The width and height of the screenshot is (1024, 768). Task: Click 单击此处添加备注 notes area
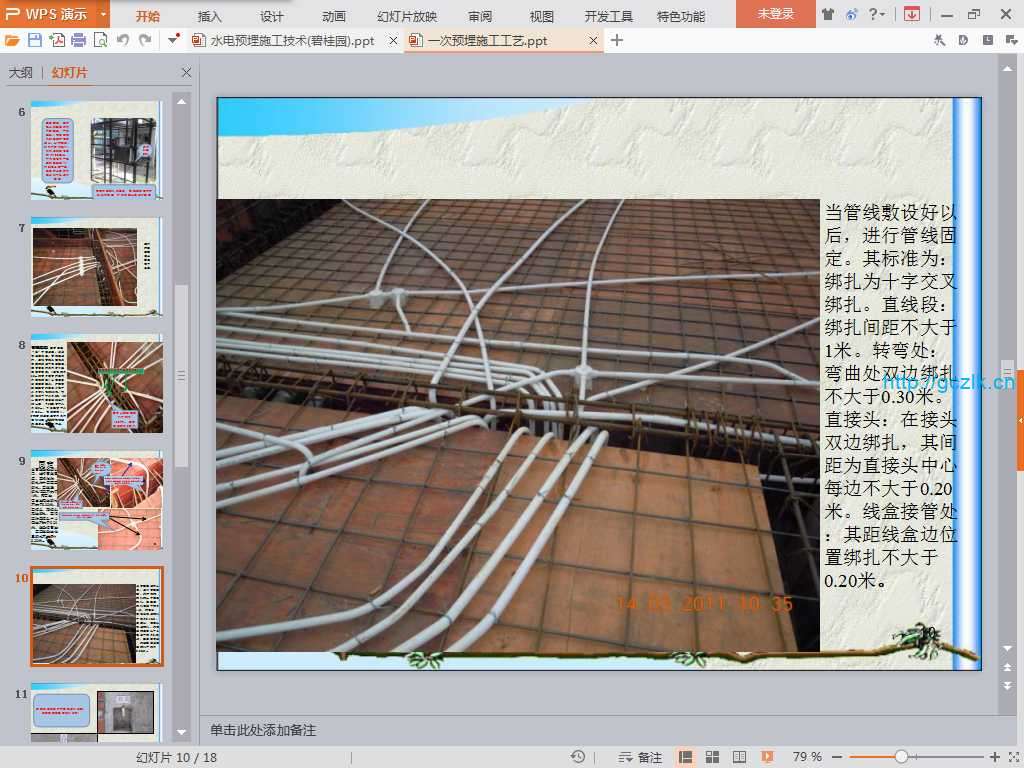pyautogui.click(x=262, y=730)
